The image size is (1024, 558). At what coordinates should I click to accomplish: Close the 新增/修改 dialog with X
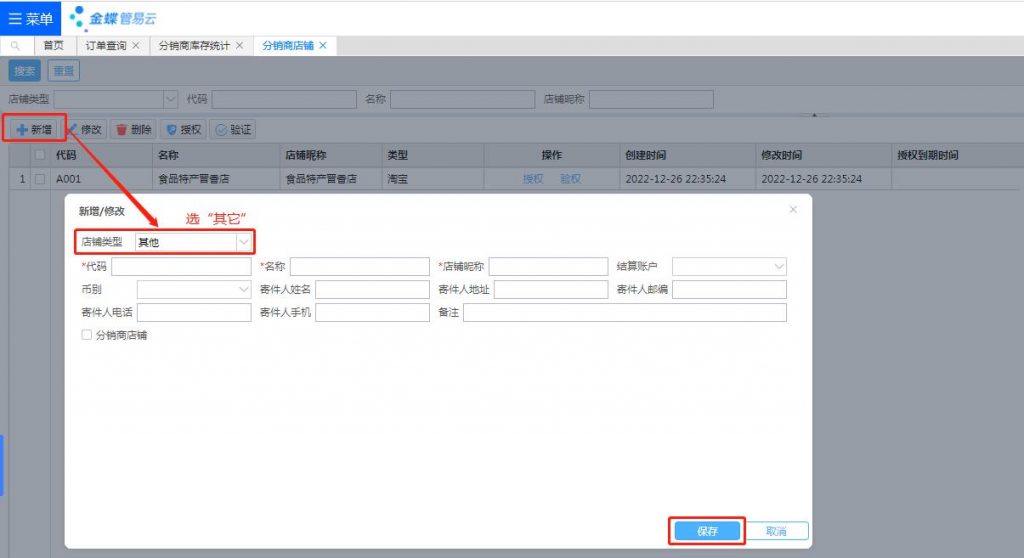793,209
